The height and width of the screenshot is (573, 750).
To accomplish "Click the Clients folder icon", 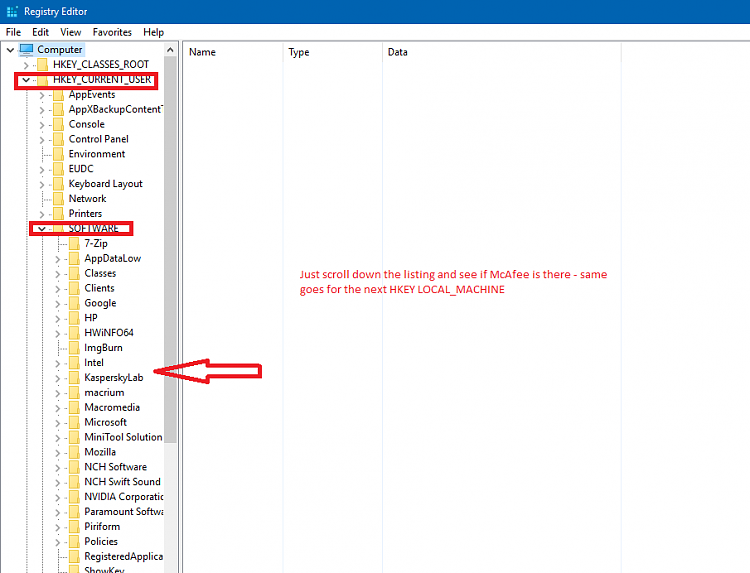I will [74, 288].
